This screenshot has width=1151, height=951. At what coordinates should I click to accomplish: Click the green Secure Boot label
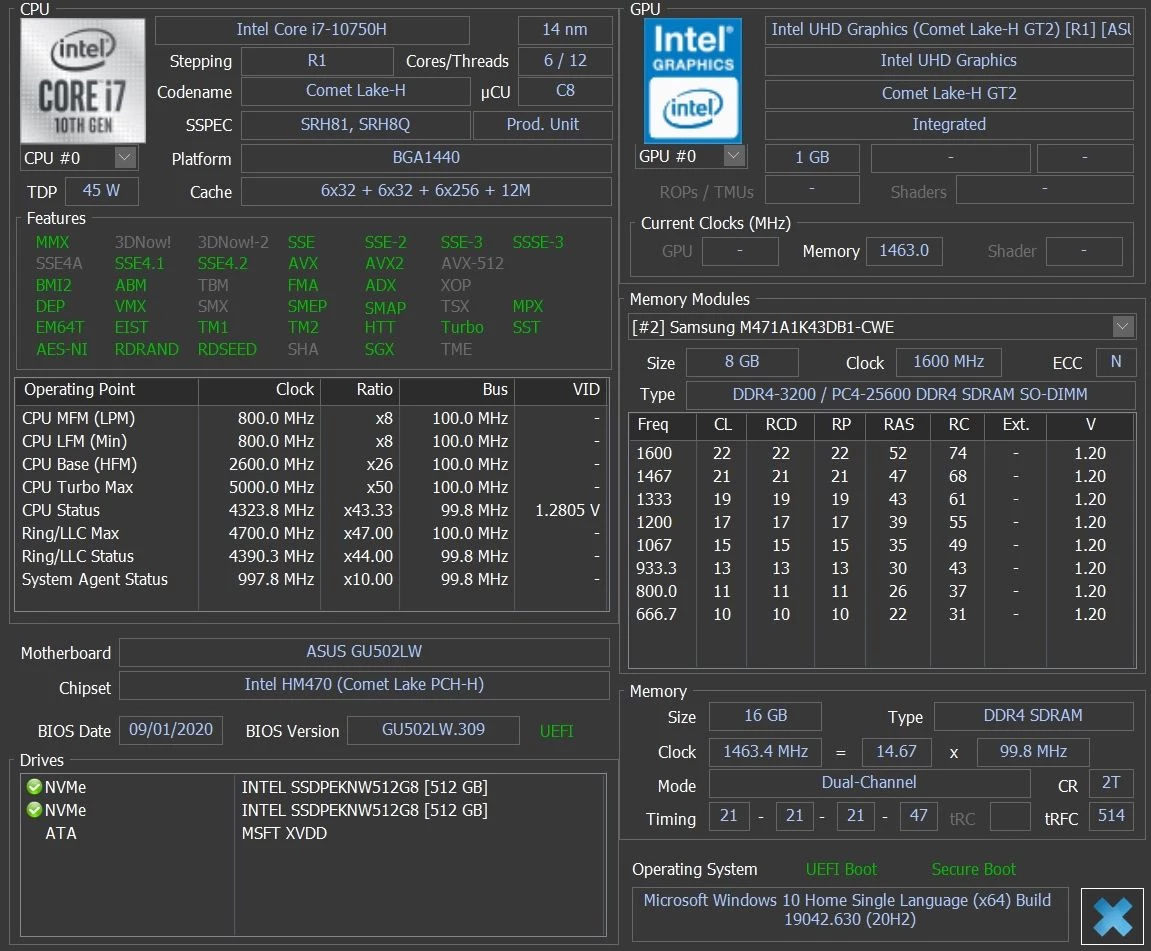point(973,870)
